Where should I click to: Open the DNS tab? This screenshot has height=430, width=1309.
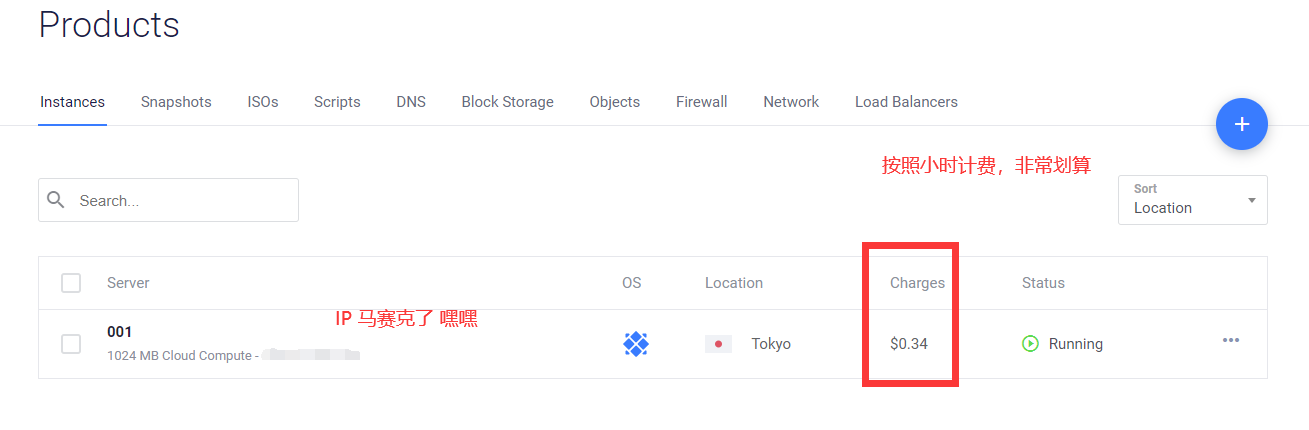pyautogui.click(x=411, y=102)
